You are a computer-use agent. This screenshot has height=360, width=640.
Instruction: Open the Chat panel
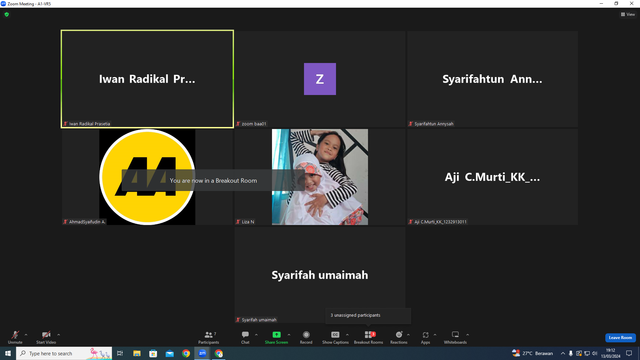pos(245,338)
